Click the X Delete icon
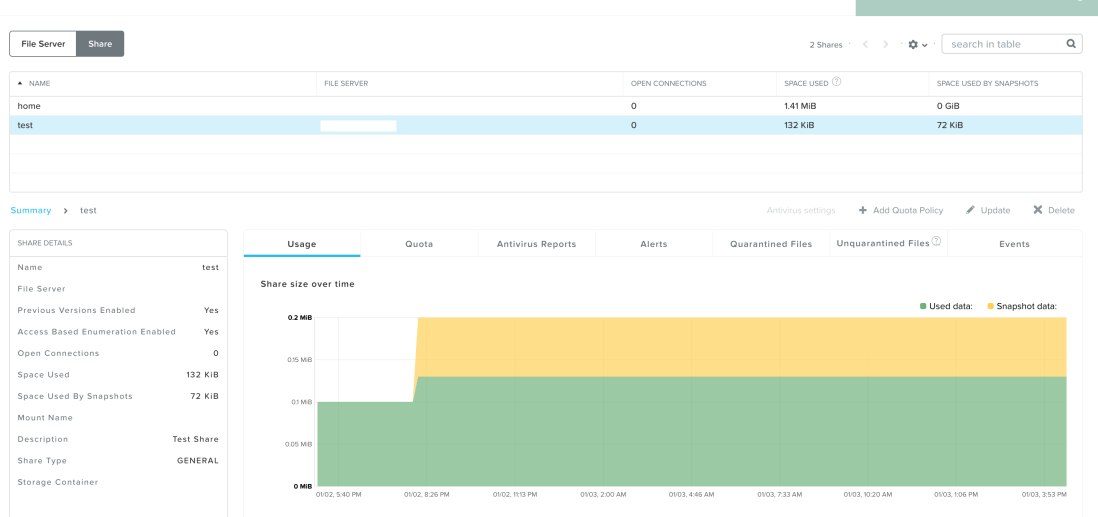The image size is (1098, 517). pos(1038,210)
